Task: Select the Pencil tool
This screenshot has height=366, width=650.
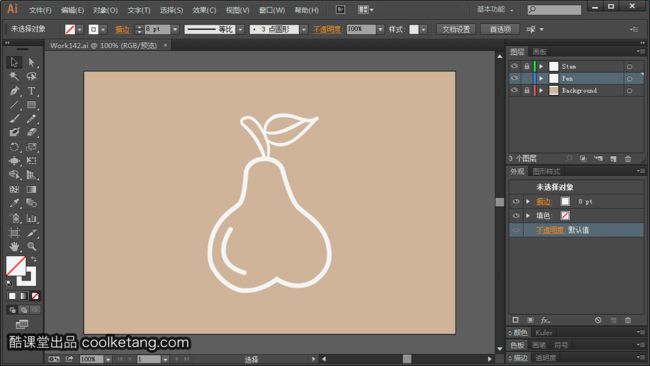Action: (x=32, y=119)
